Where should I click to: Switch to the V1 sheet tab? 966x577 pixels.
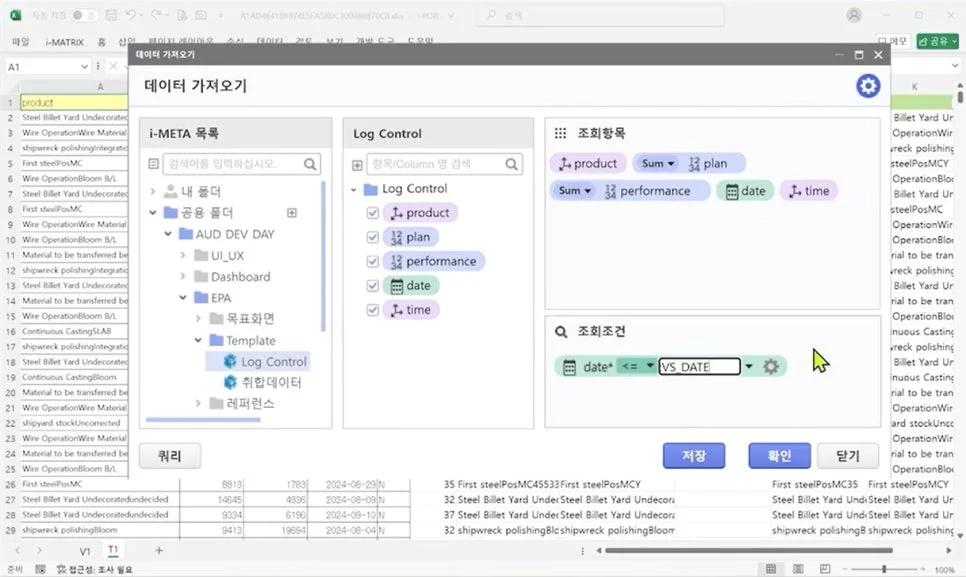(85, 551)
